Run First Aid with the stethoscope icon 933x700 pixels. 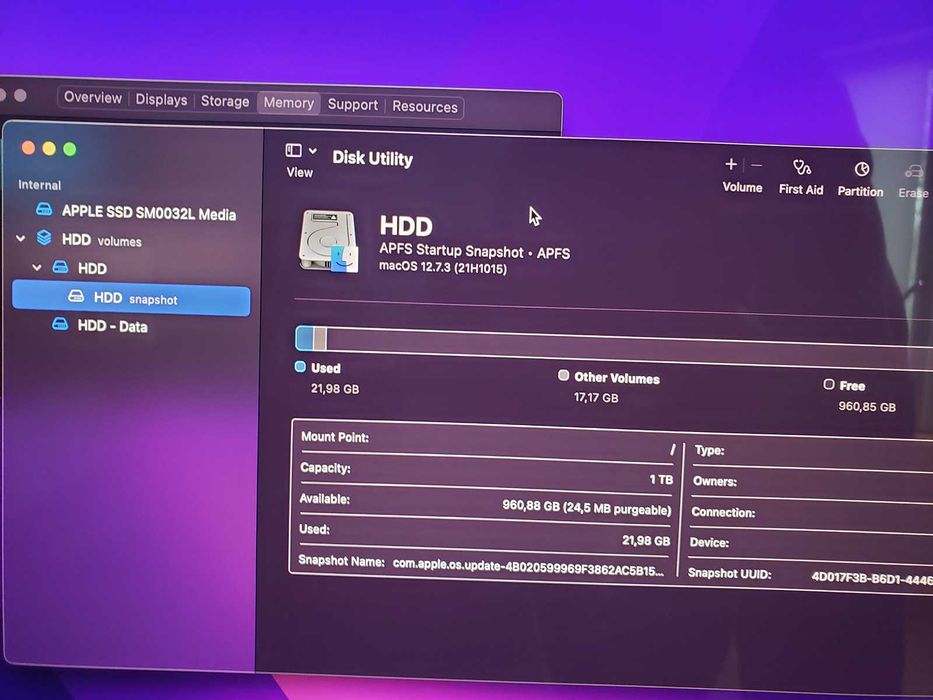pos(801,168)
